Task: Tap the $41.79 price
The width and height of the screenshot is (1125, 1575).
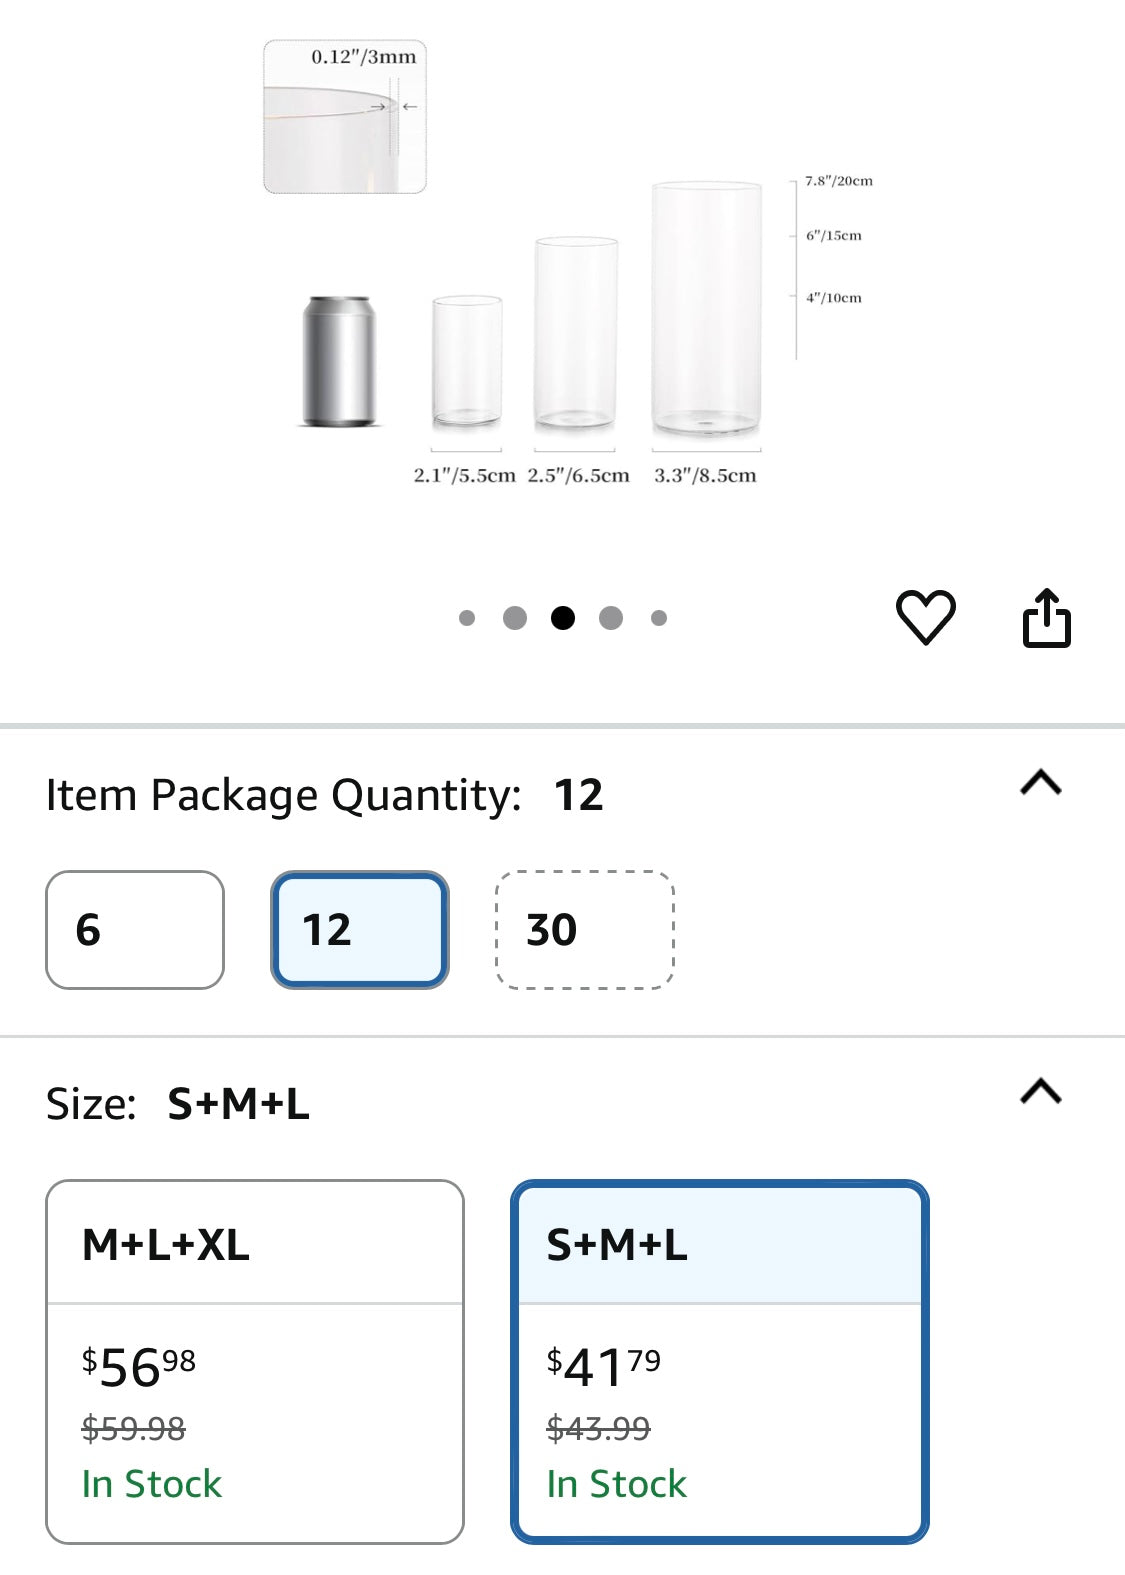Action: tap(604, 1367)
